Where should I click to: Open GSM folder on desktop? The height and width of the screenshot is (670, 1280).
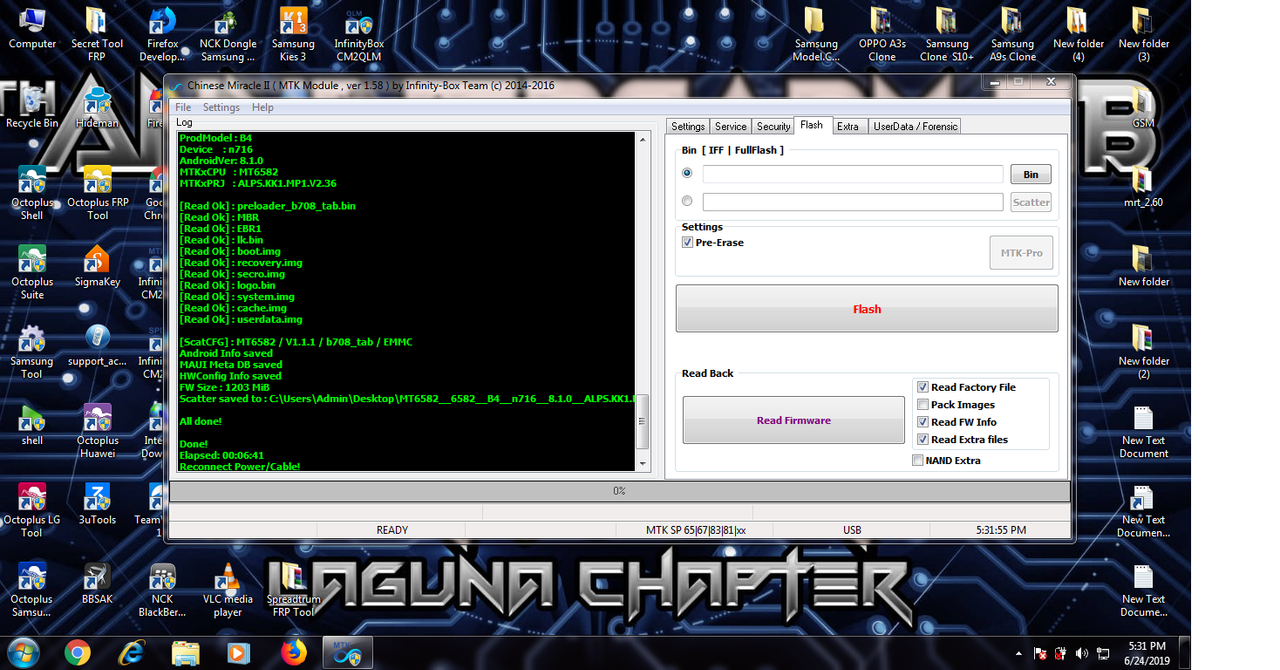[1143, 108]
